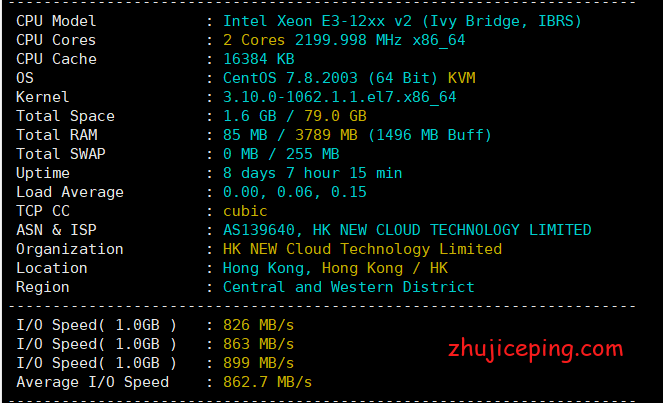
Task: Click the kernel version 3.10.0-1062.1.1.el7.x86_64
Action: (x=339, y=97)
